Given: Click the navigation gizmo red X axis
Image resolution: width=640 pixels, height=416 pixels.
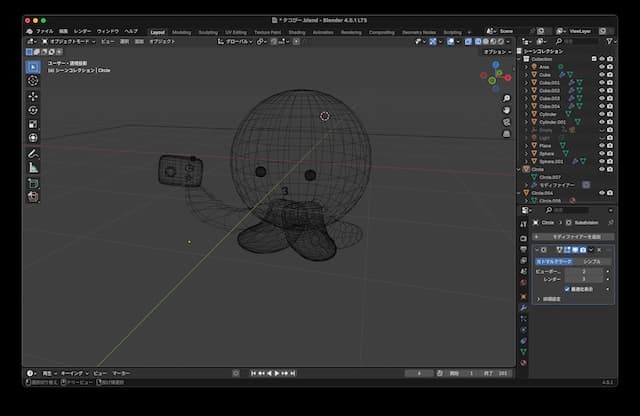Looking at the screenshot, I should [x=508, y=77].
